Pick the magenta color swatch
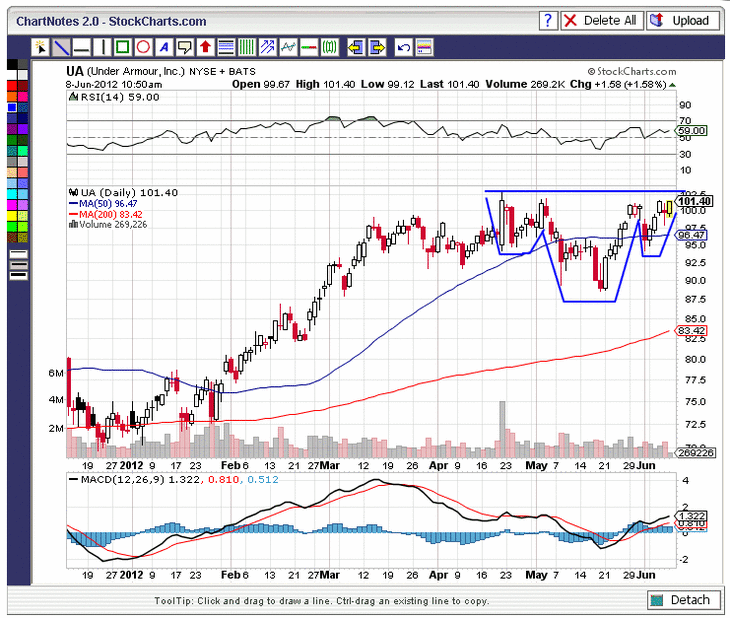 [12, 204]
